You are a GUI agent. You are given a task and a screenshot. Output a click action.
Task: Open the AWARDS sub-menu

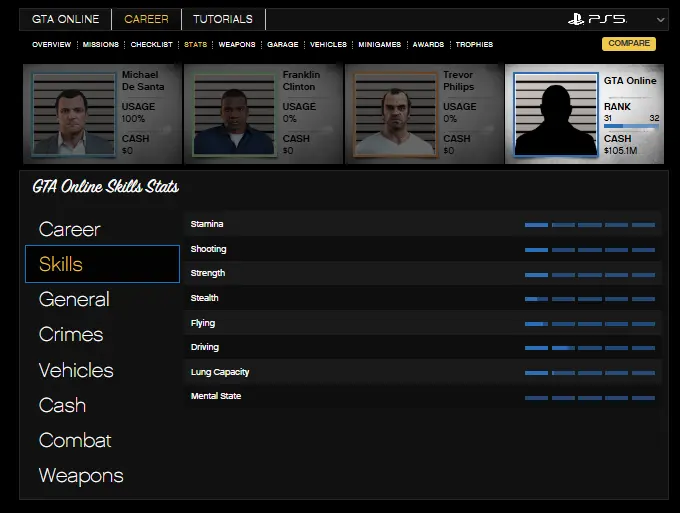pos(428,45)
